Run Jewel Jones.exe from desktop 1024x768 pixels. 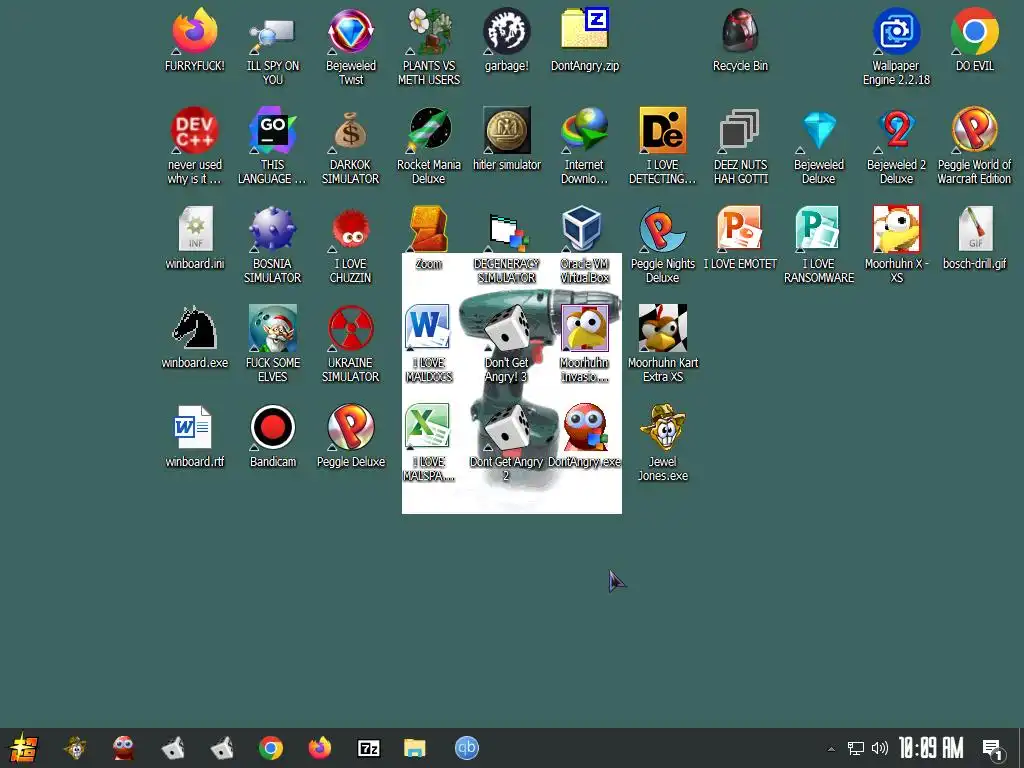(x=662, y=443)
